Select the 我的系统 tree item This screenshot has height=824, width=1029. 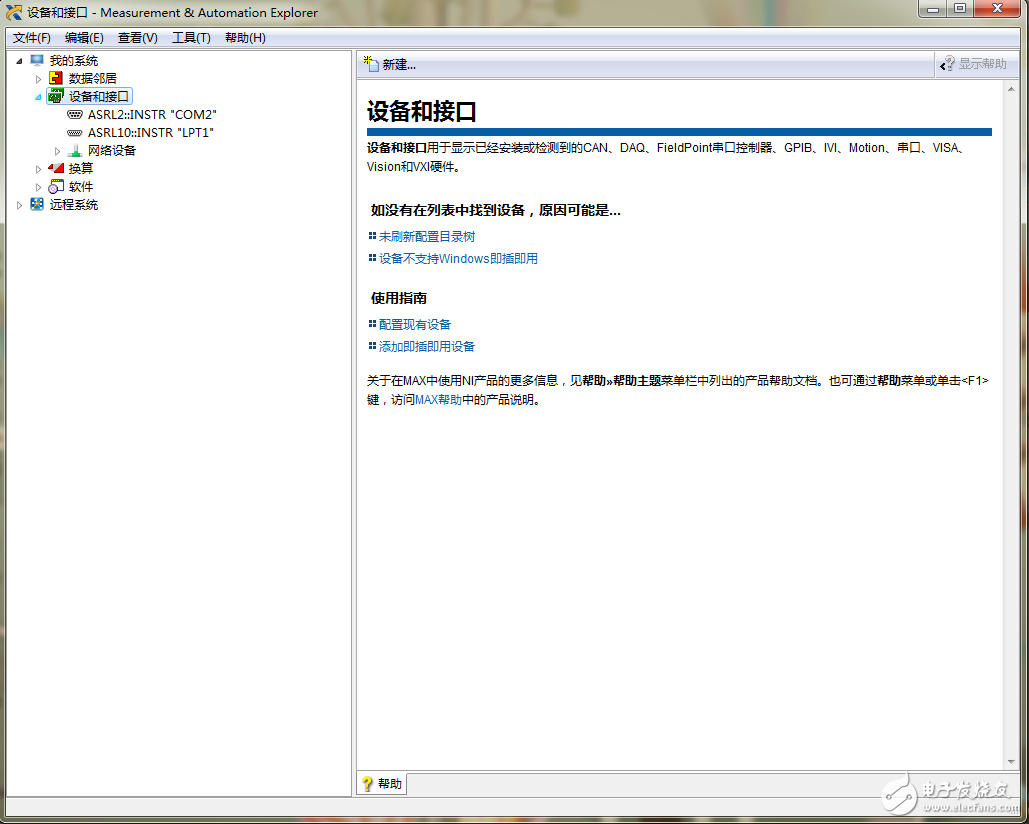click(x=74, y=60)
